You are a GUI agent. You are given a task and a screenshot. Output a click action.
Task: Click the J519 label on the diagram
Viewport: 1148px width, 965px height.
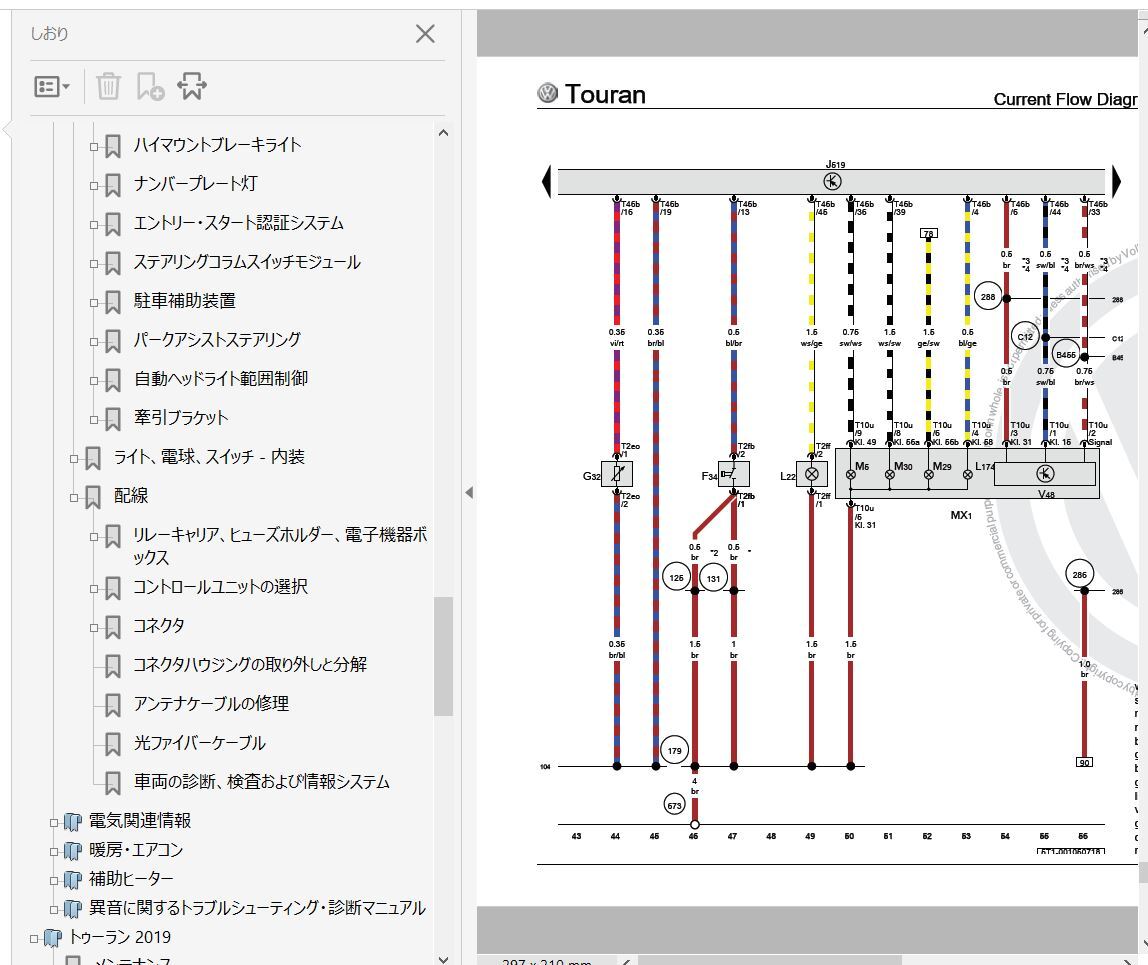(835, 165)
